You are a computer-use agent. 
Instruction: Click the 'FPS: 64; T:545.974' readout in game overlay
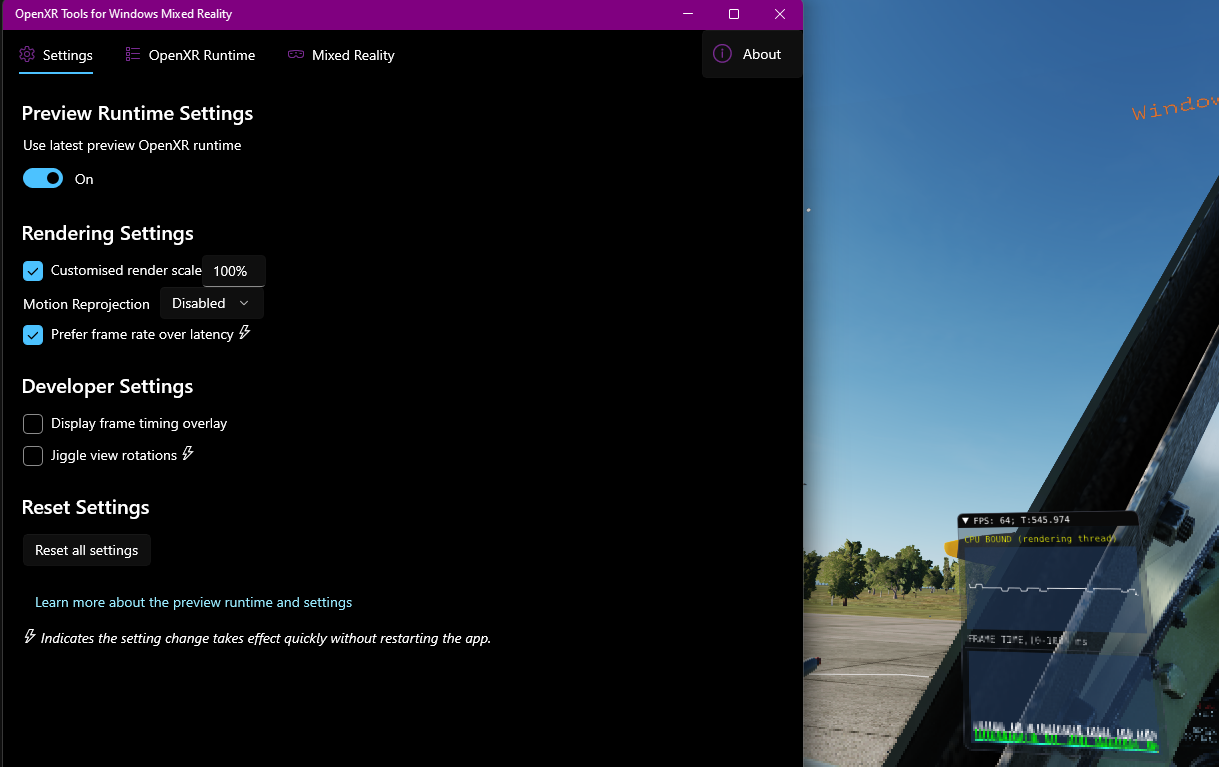pos(1022,520)
